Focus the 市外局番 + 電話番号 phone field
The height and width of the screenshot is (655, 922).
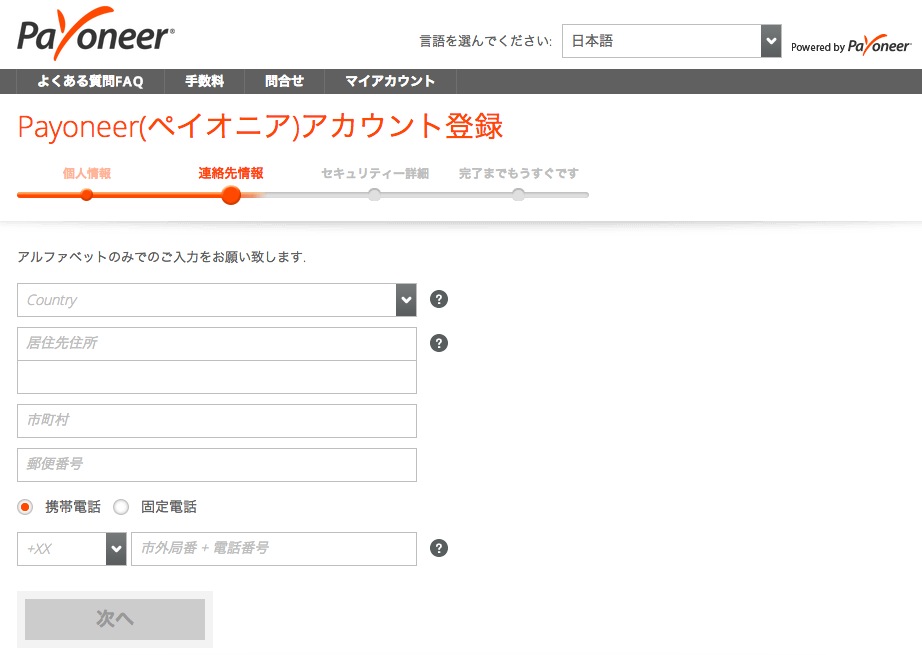[x=274, y=549]
